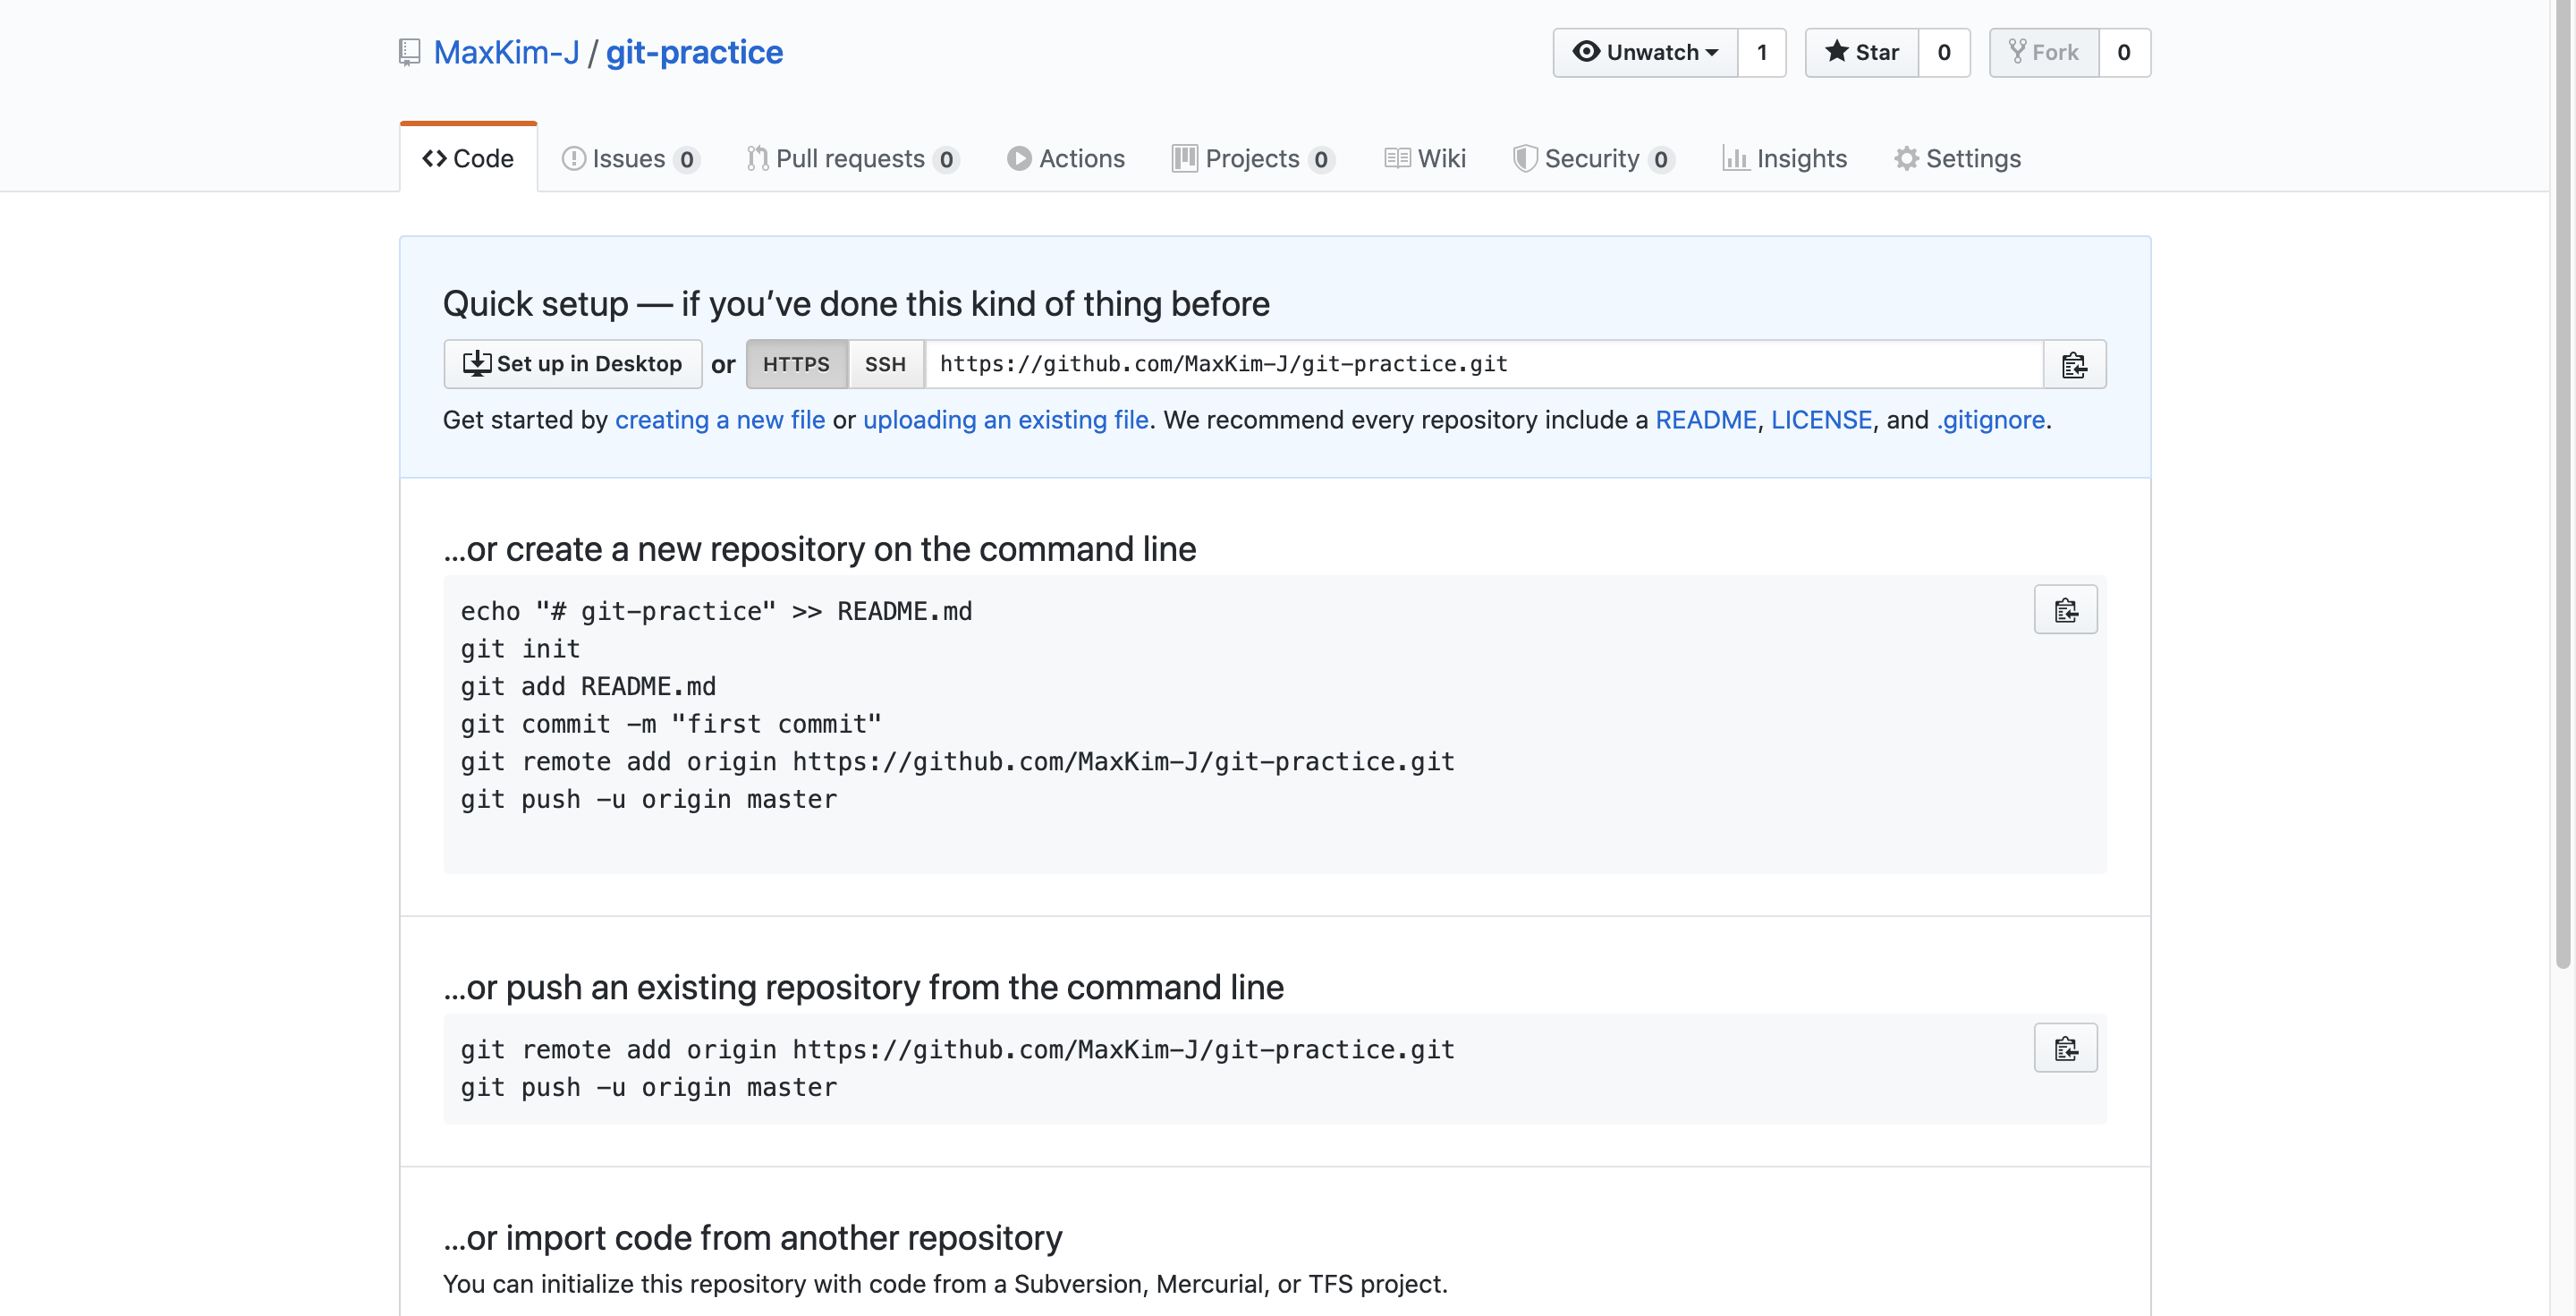Click the clone URL text field
The height and width of the screenshot is (1316, 2576).
1484,364
